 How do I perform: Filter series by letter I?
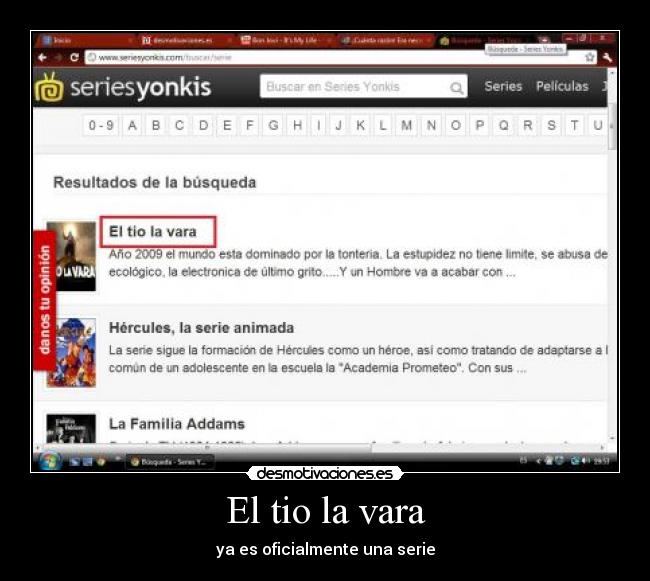(318, 125)
